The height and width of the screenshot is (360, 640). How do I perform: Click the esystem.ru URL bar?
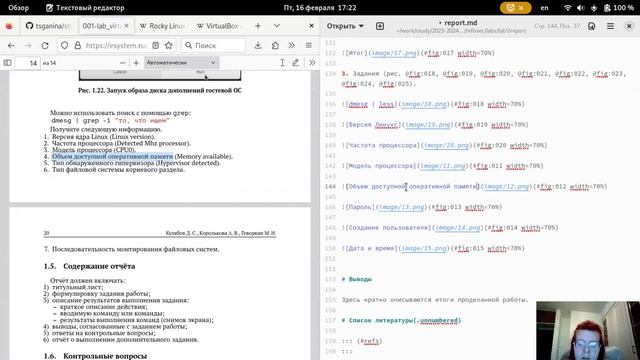click(x=116, y=45)
